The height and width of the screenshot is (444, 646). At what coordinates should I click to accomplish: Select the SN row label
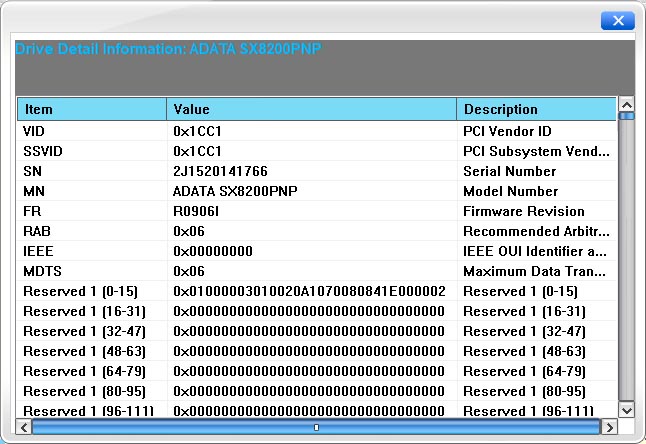point(33,171)
